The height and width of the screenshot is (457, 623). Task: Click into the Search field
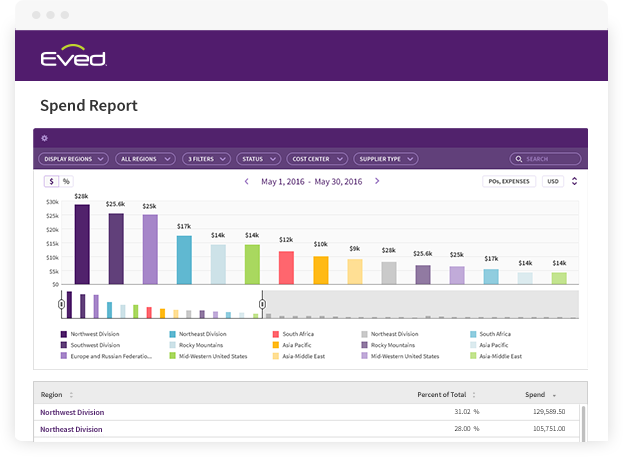[x=552, y=159]
